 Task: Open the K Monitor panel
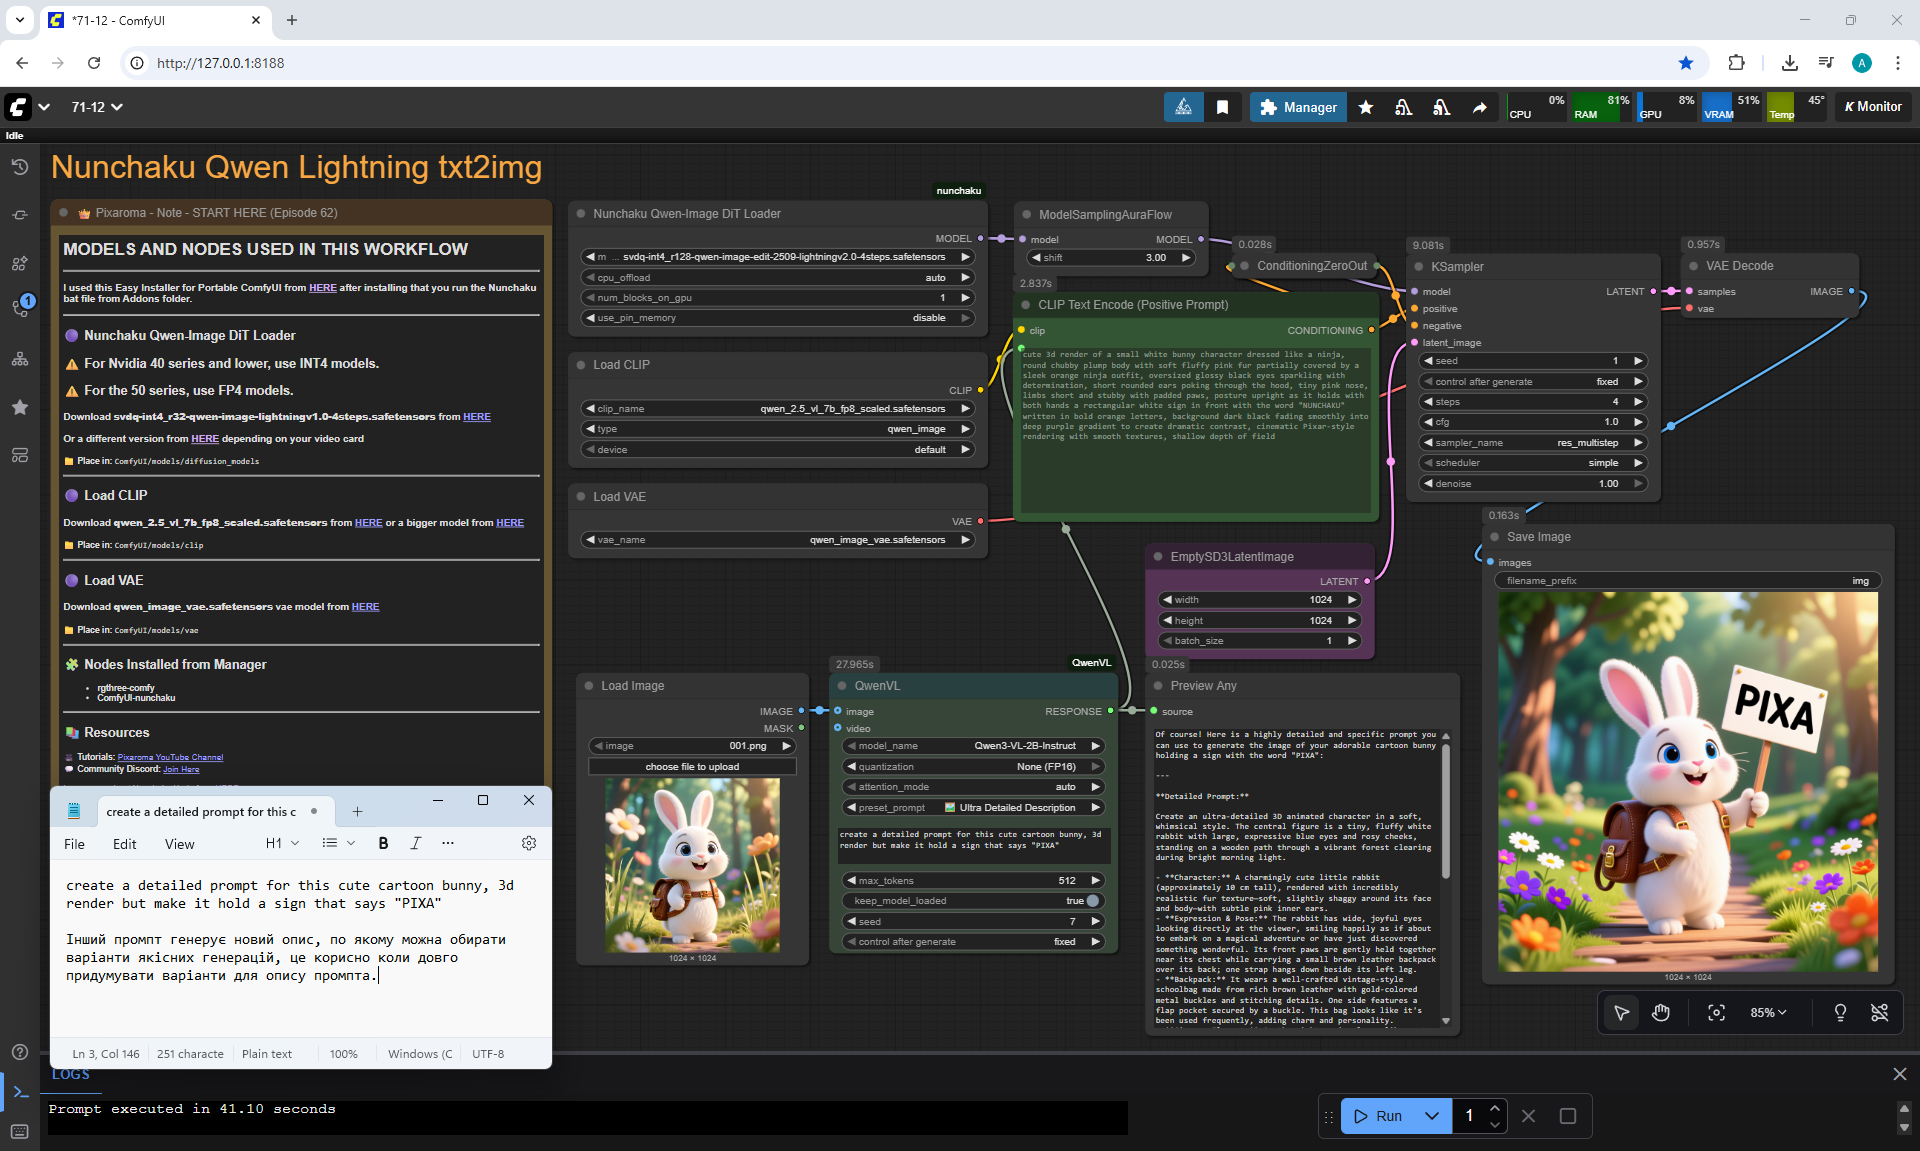[1873, 107]
